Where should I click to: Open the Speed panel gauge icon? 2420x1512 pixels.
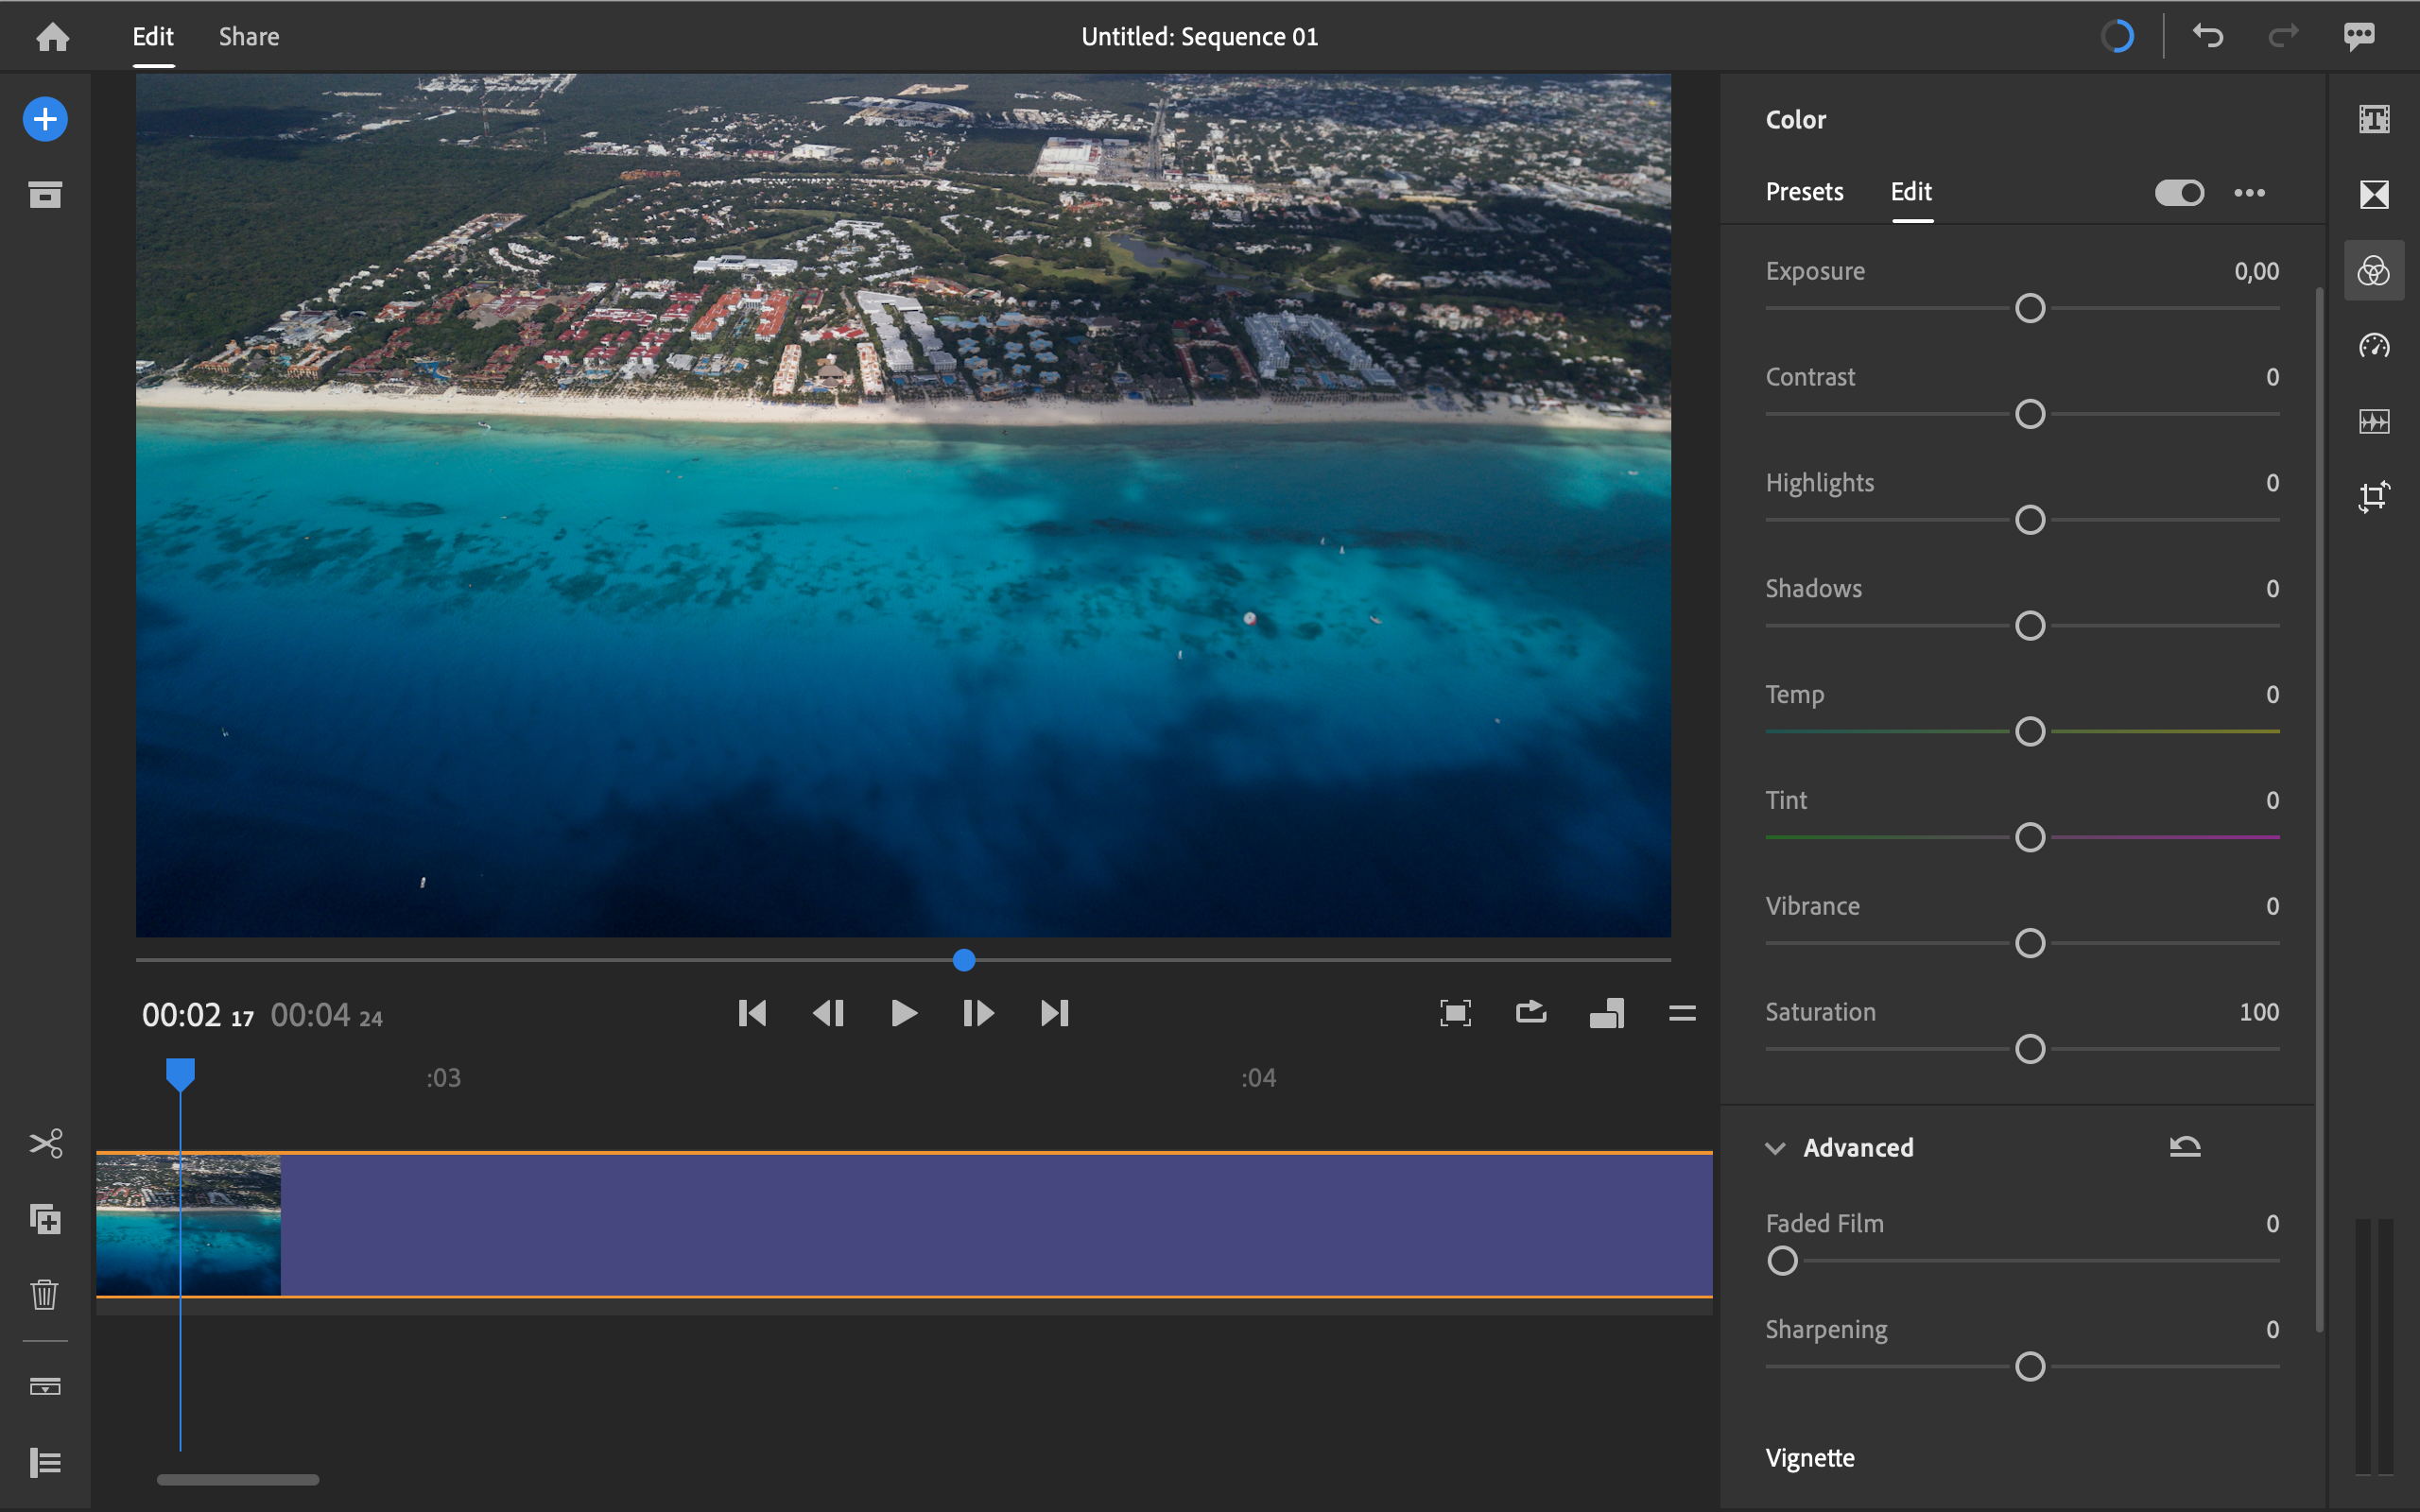tap(2374, 346)
